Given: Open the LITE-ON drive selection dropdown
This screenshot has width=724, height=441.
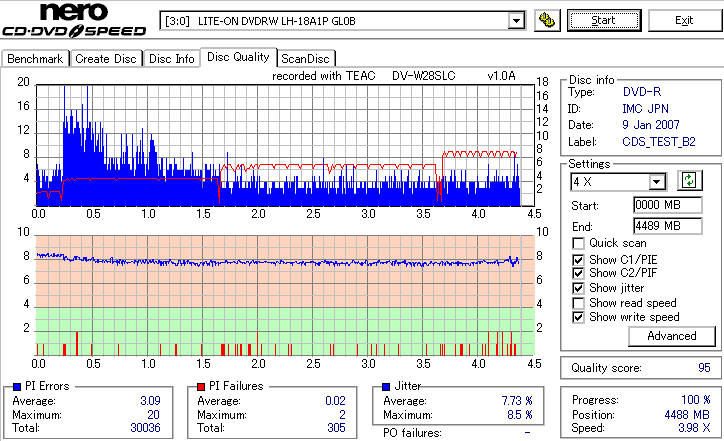Looking at the screenshot, I should point(516,21).
